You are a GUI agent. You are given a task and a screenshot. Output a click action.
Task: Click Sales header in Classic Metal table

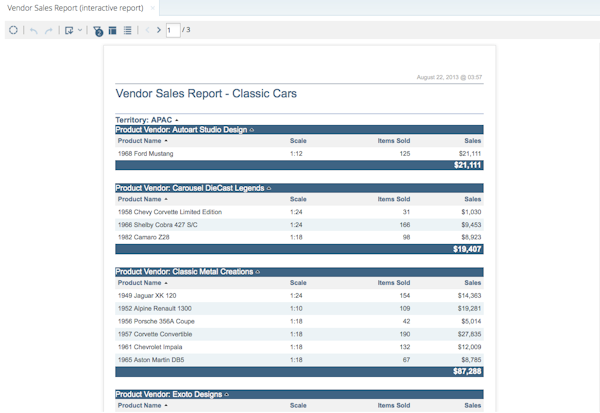pyautogui.click(x=473, y=283)
